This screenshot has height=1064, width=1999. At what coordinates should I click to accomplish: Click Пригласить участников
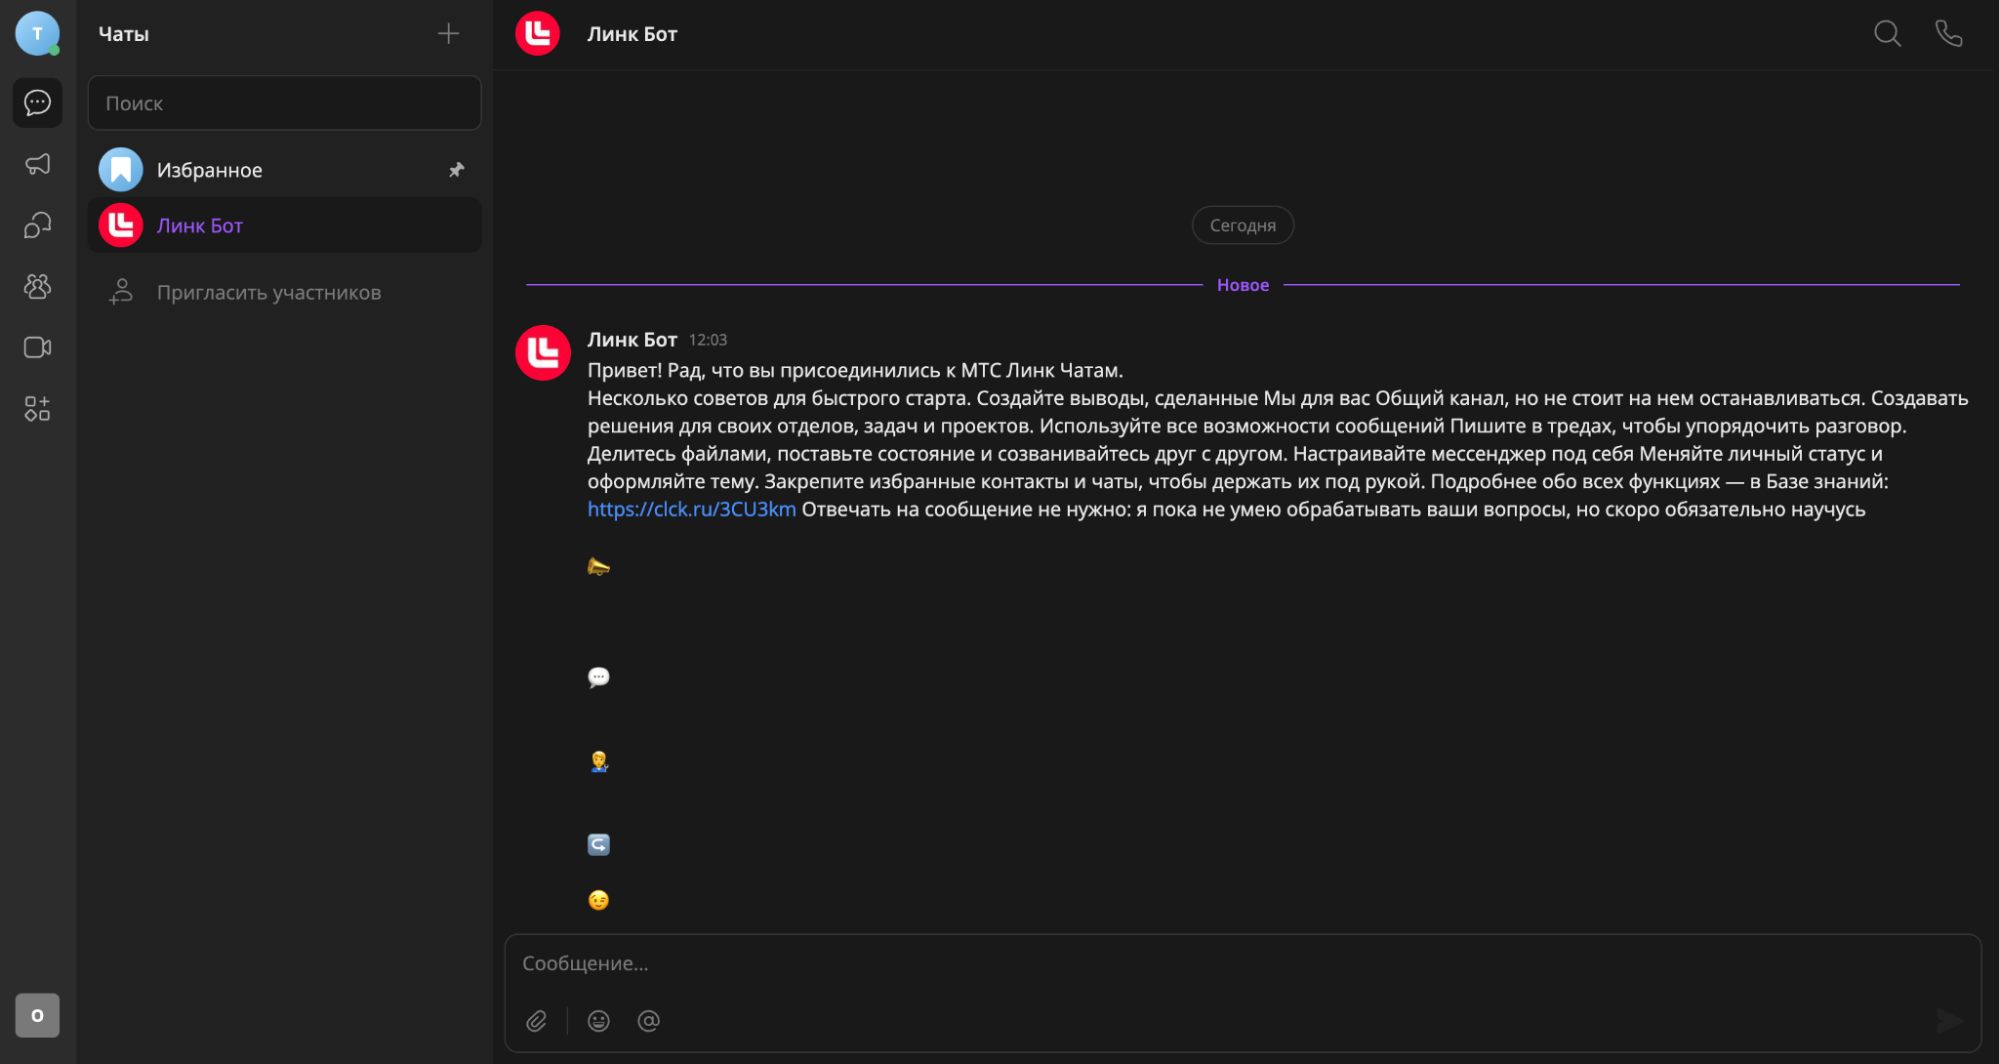(x=268, y=293)
